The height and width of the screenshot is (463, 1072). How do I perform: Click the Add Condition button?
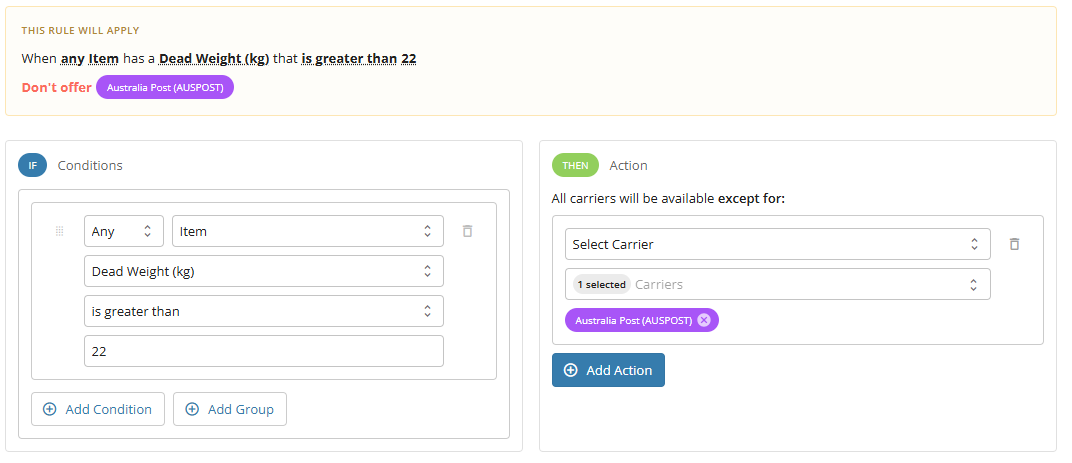tap(98, 409)
